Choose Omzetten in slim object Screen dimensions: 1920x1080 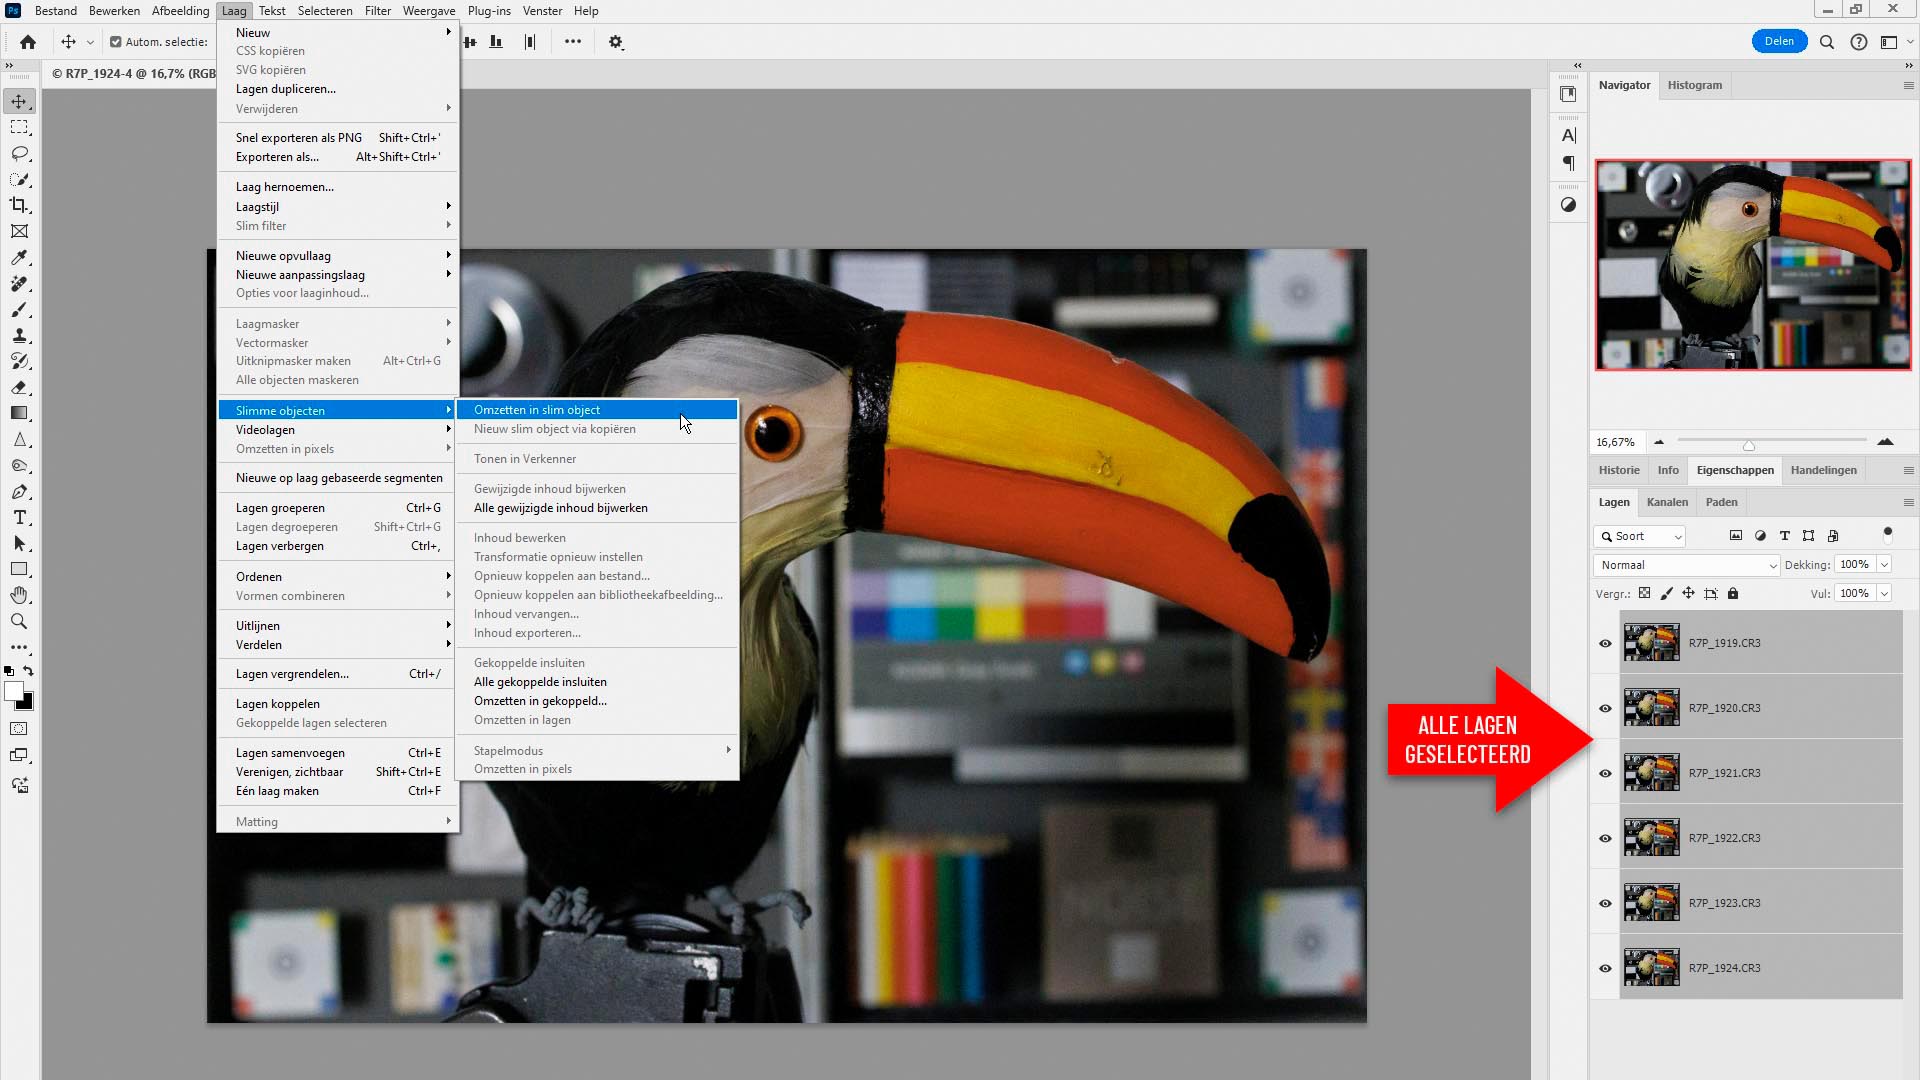click(537, 410)
